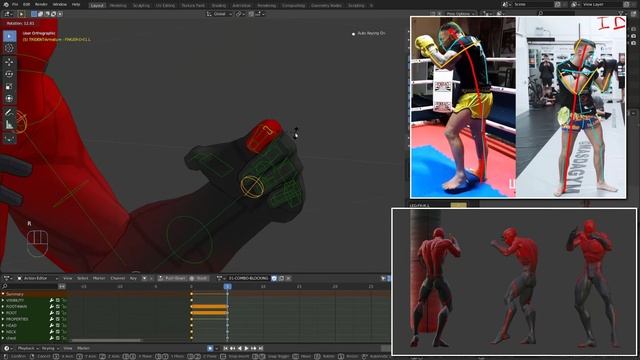This screenshot has width=640, height=360.
Task: Toggle fake user shield for action
Action: [x=274, y=278]
